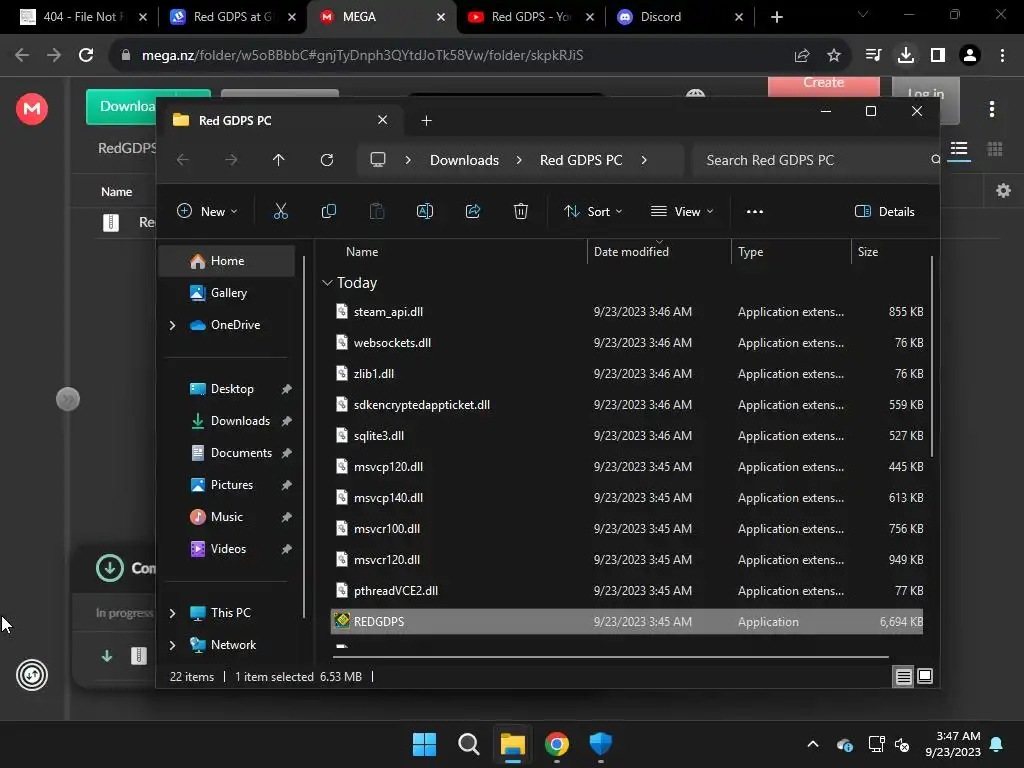
Task: Open the View dropdown
Action: click(682, 212)
